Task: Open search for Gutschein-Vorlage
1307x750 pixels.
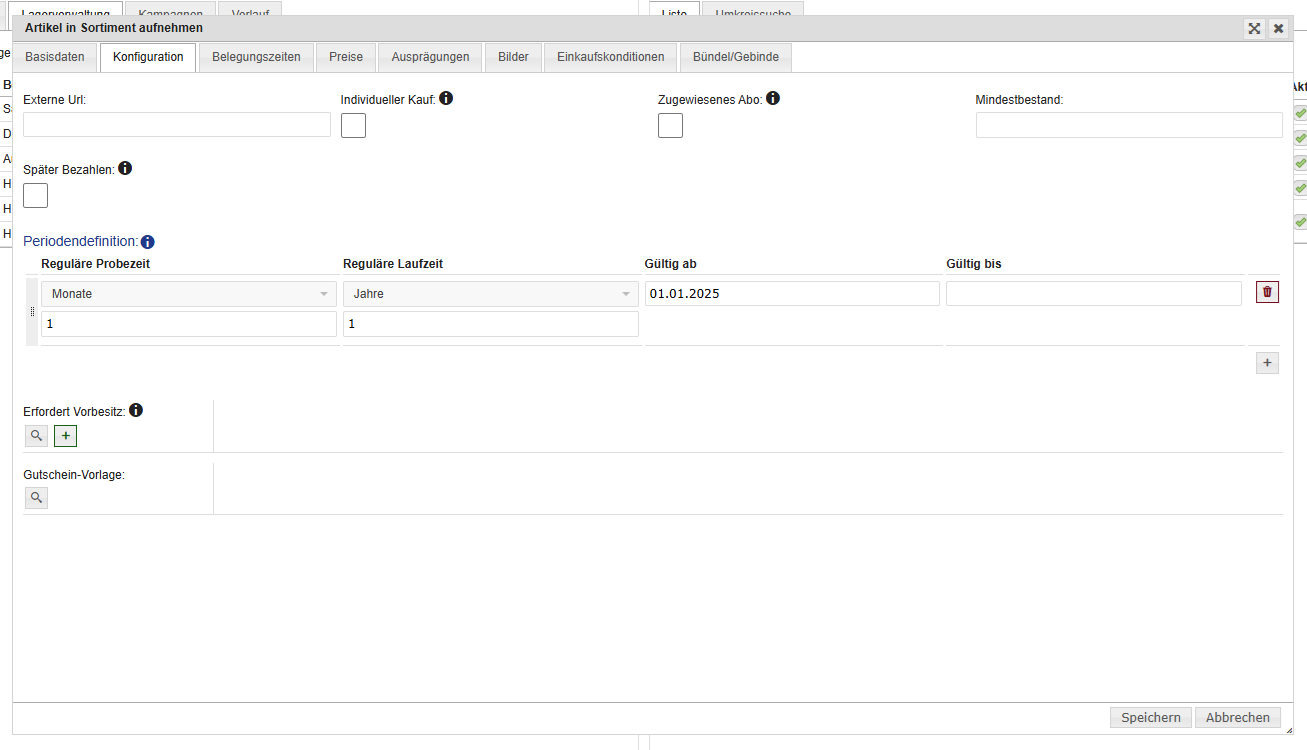Action: point(36,497)
